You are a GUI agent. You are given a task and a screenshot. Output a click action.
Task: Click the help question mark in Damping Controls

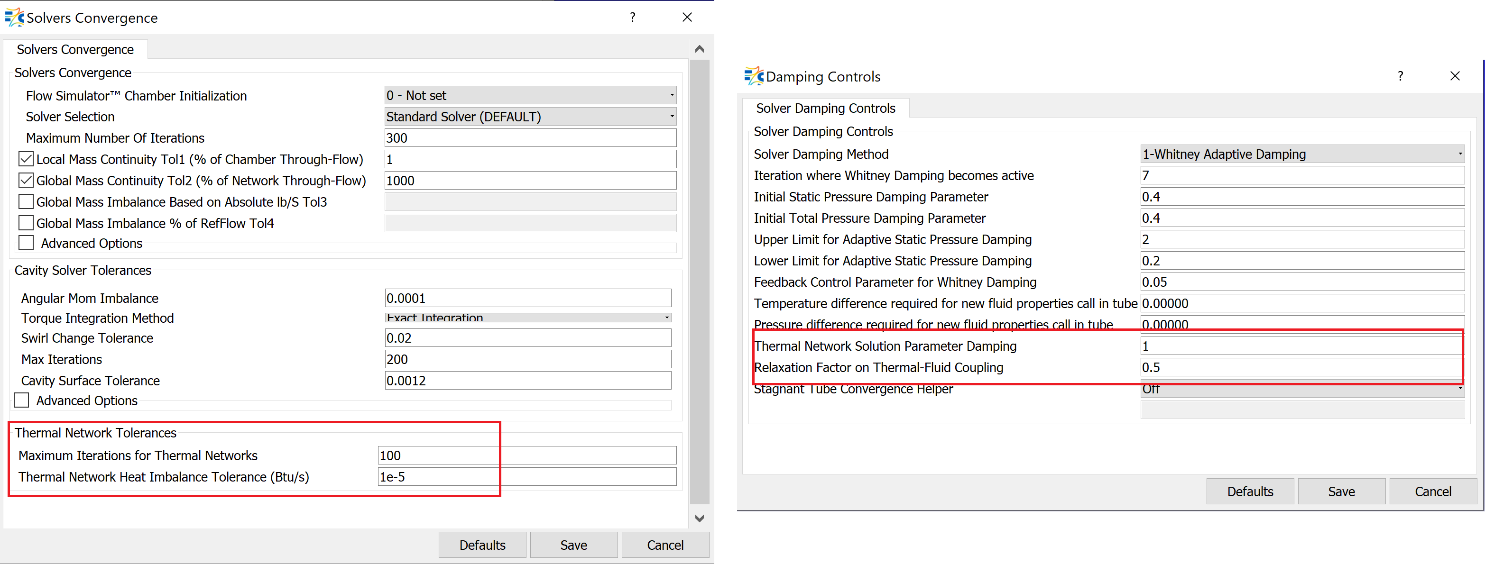click(x=1400, y=76)
